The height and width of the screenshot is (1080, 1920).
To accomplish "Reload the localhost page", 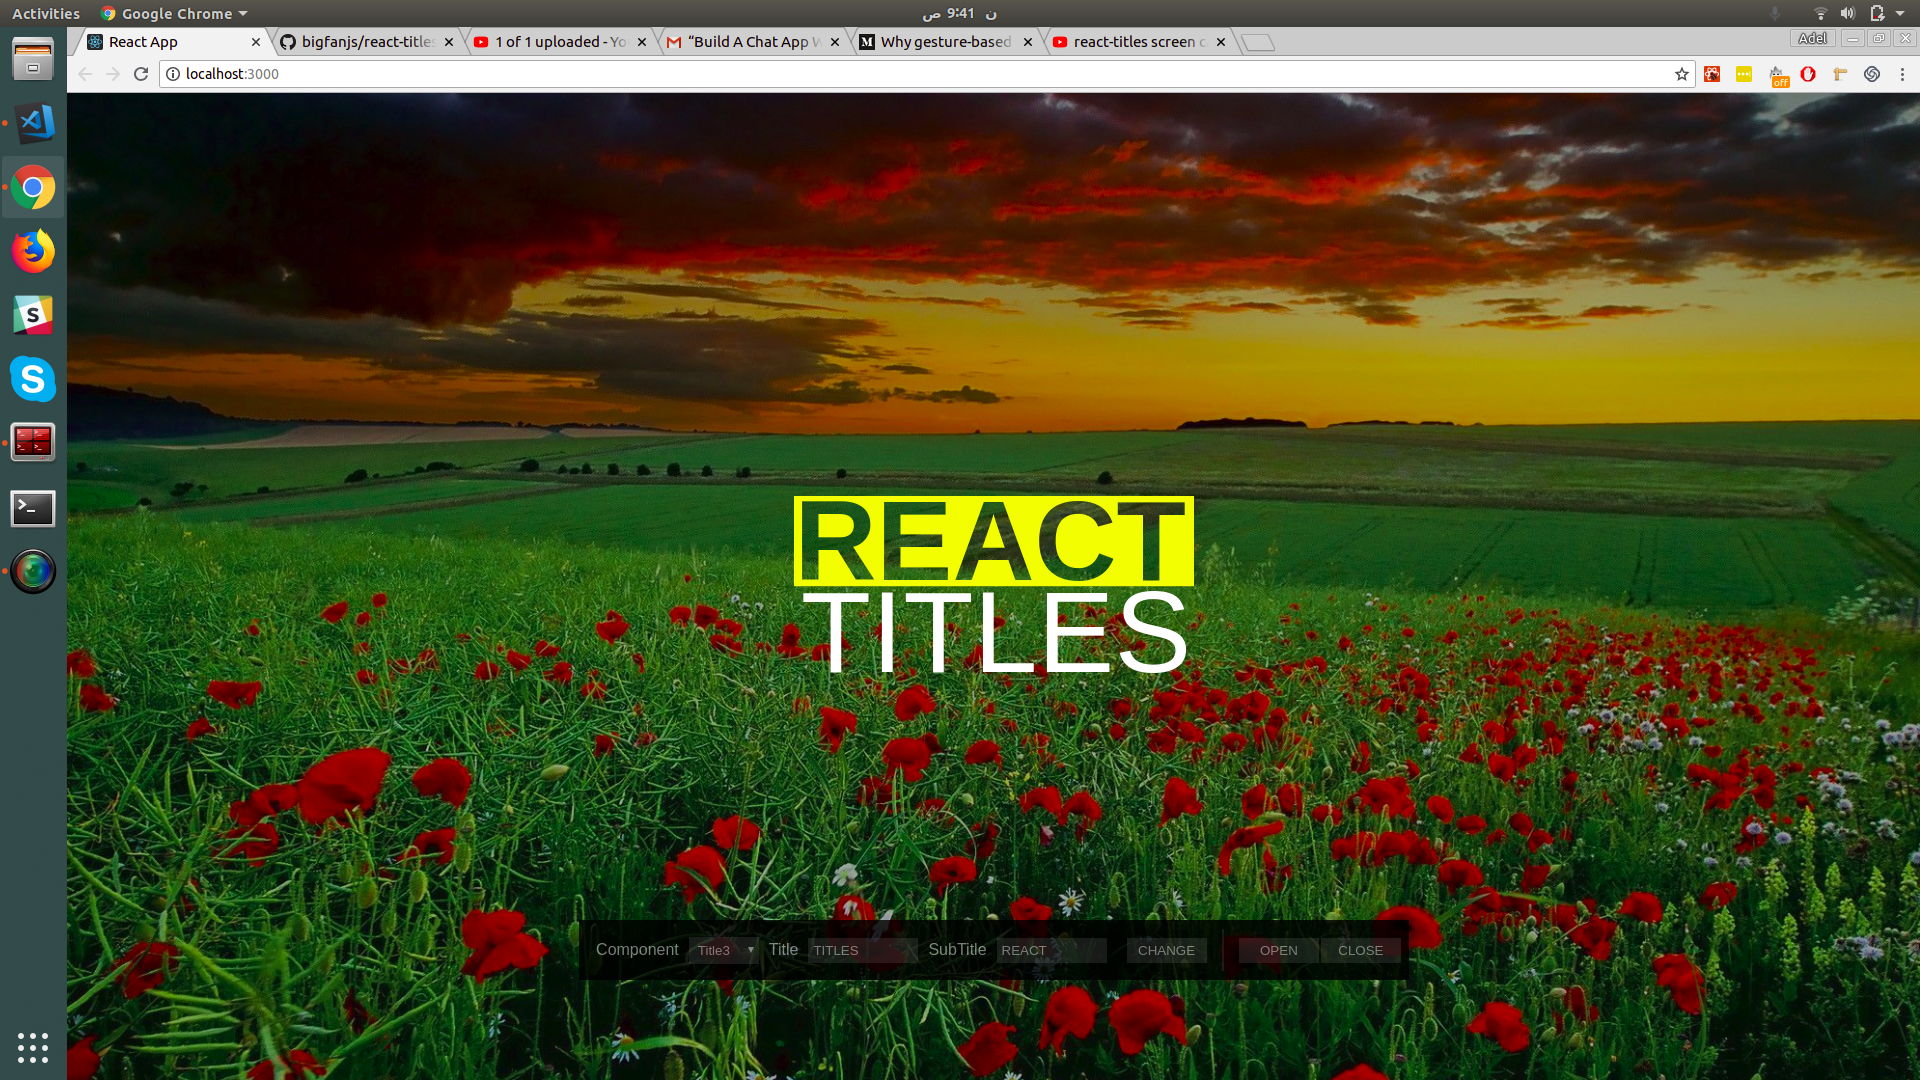I will tap(141, 74).
